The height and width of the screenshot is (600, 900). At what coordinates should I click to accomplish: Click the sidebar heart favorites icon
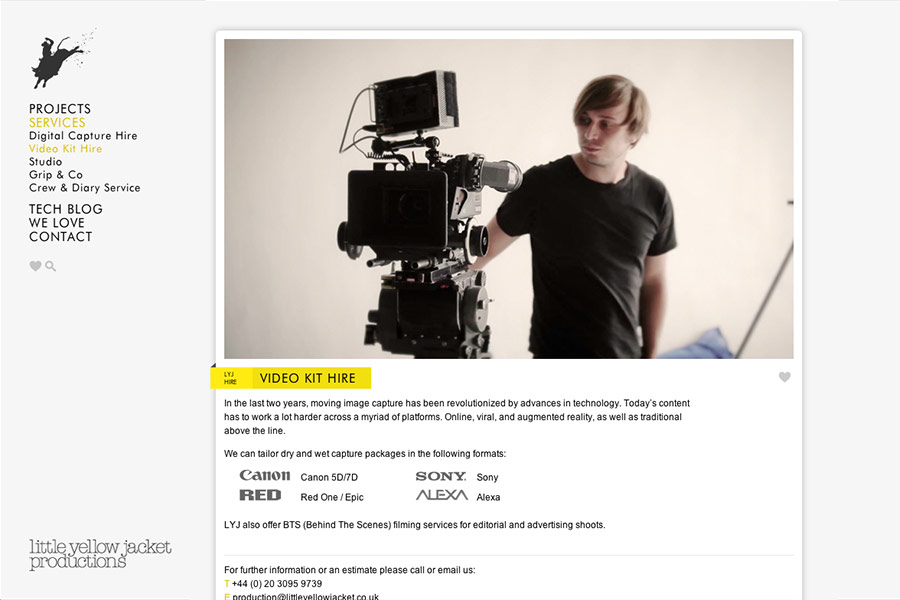coord(35,266)
